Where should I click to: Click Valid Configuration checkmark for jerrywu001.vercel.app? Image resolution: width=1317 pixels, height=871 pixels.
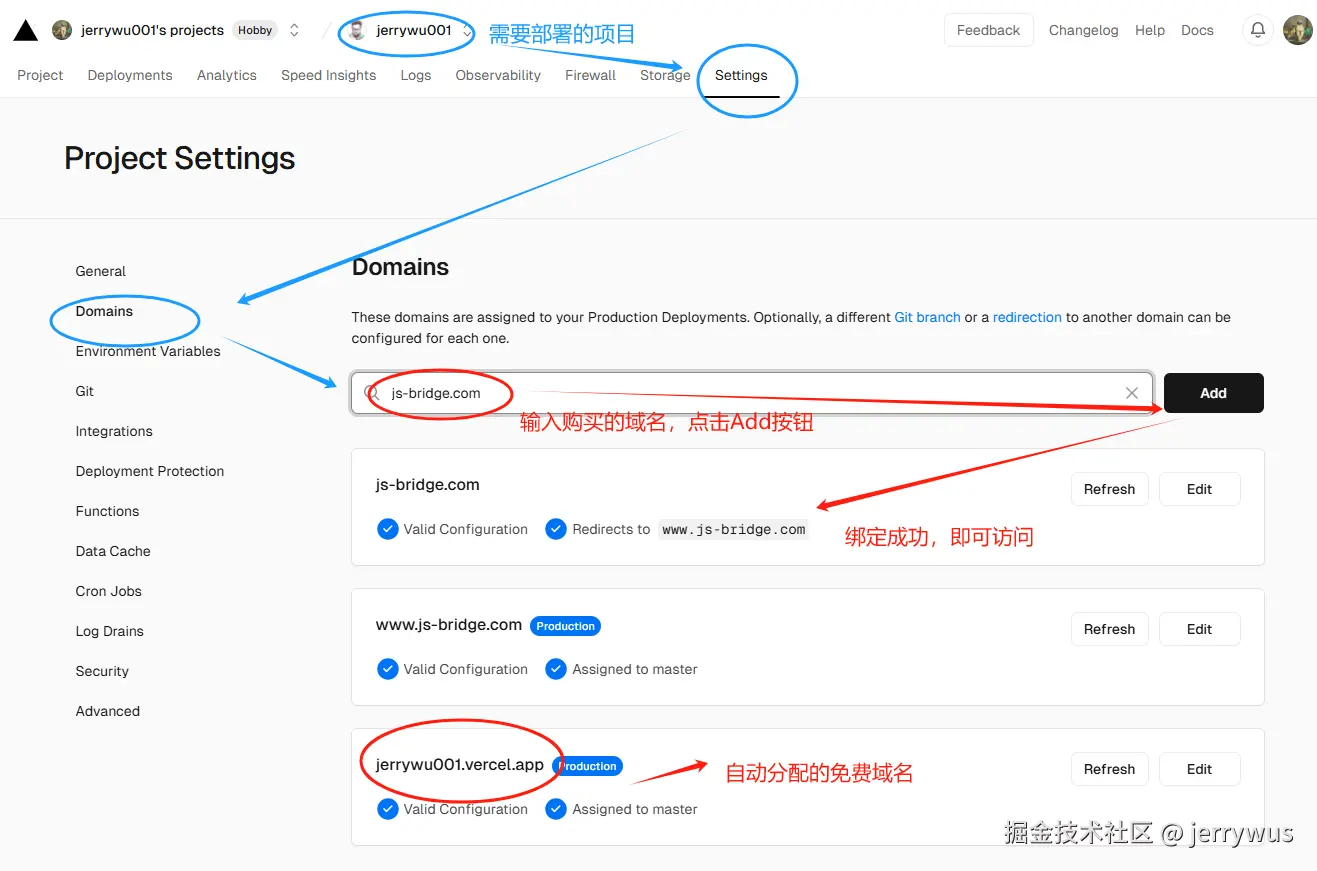coord(388,809)
